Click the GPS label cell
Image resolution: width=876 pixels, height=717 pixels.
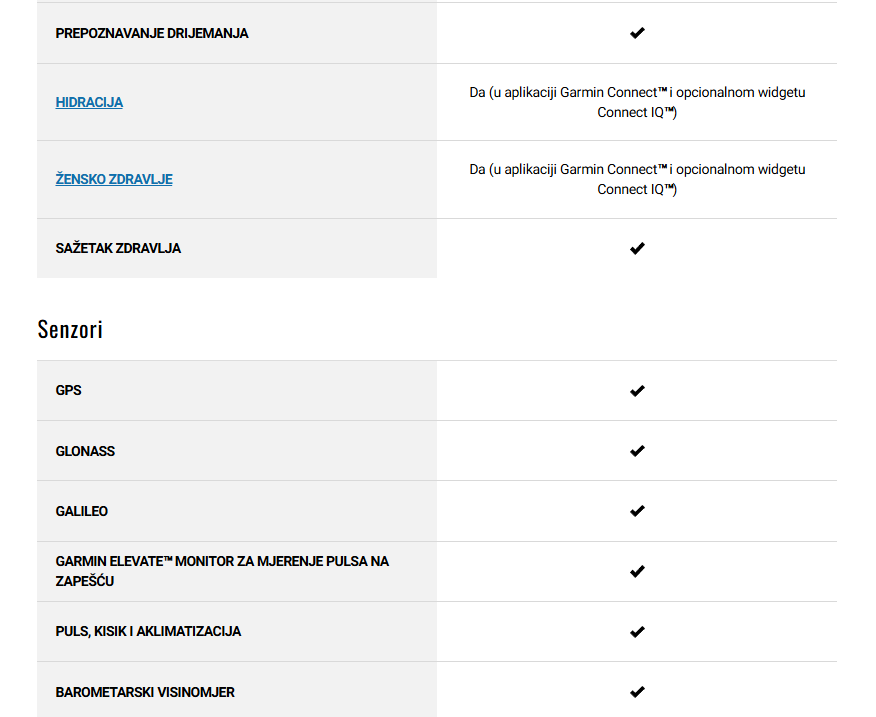[x=237, y=390]
